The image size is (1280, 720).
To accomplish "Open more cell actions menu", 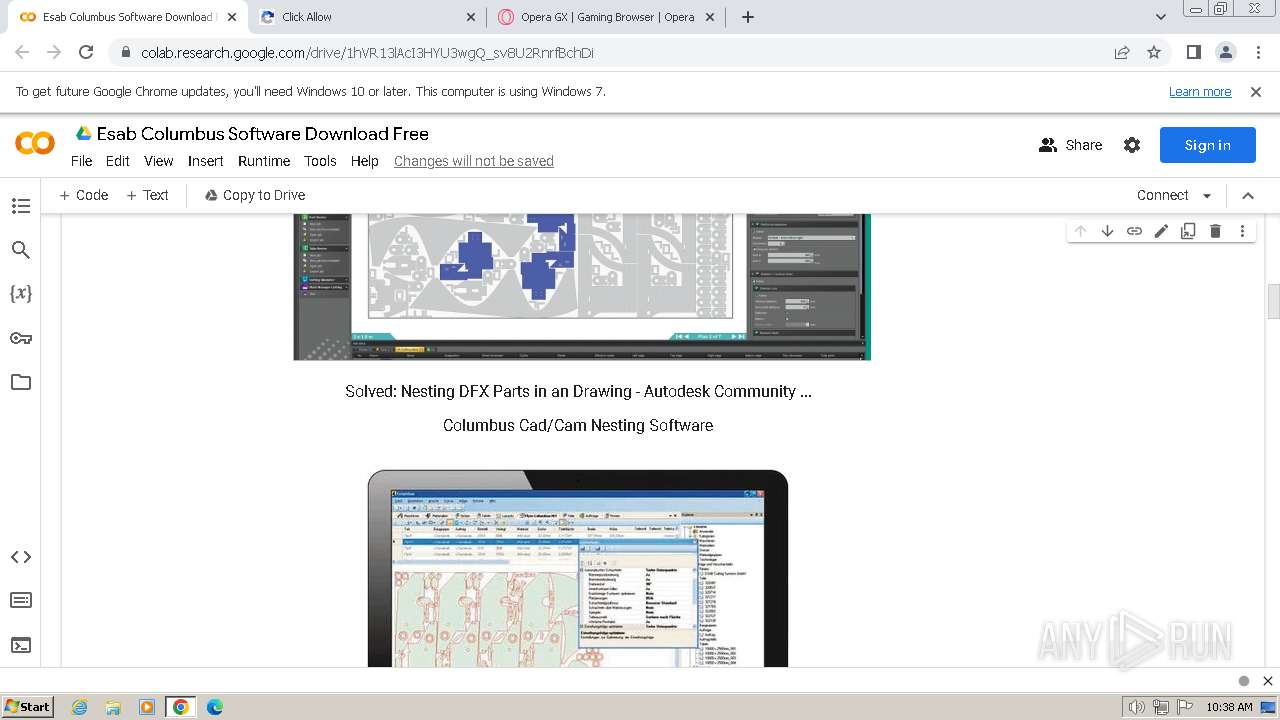I will (1242, 231).
